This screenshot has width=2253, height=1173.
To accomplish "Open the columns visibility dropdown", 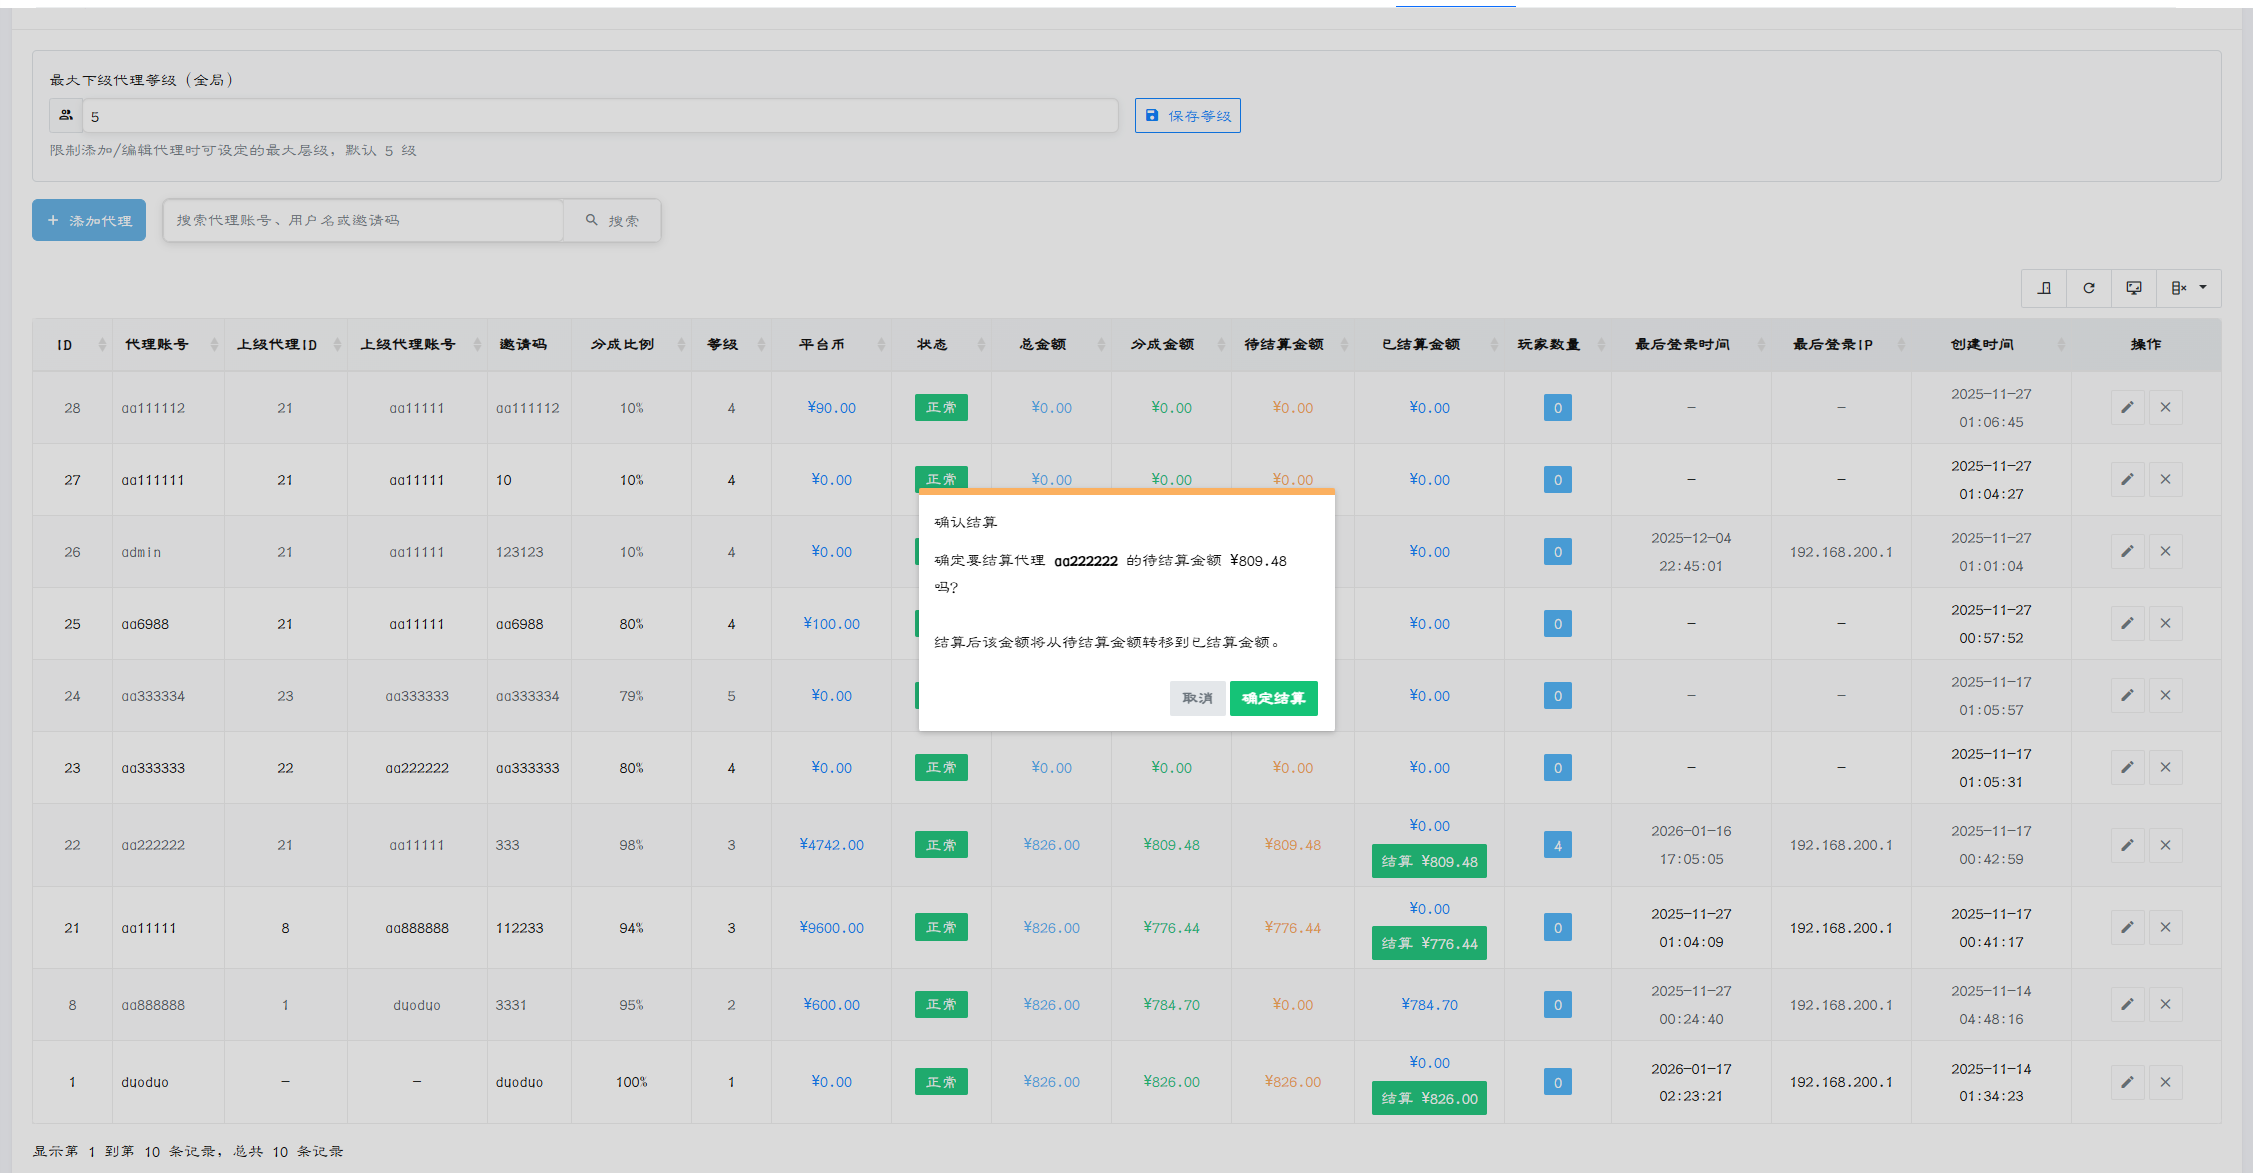I will [2188, 288].
